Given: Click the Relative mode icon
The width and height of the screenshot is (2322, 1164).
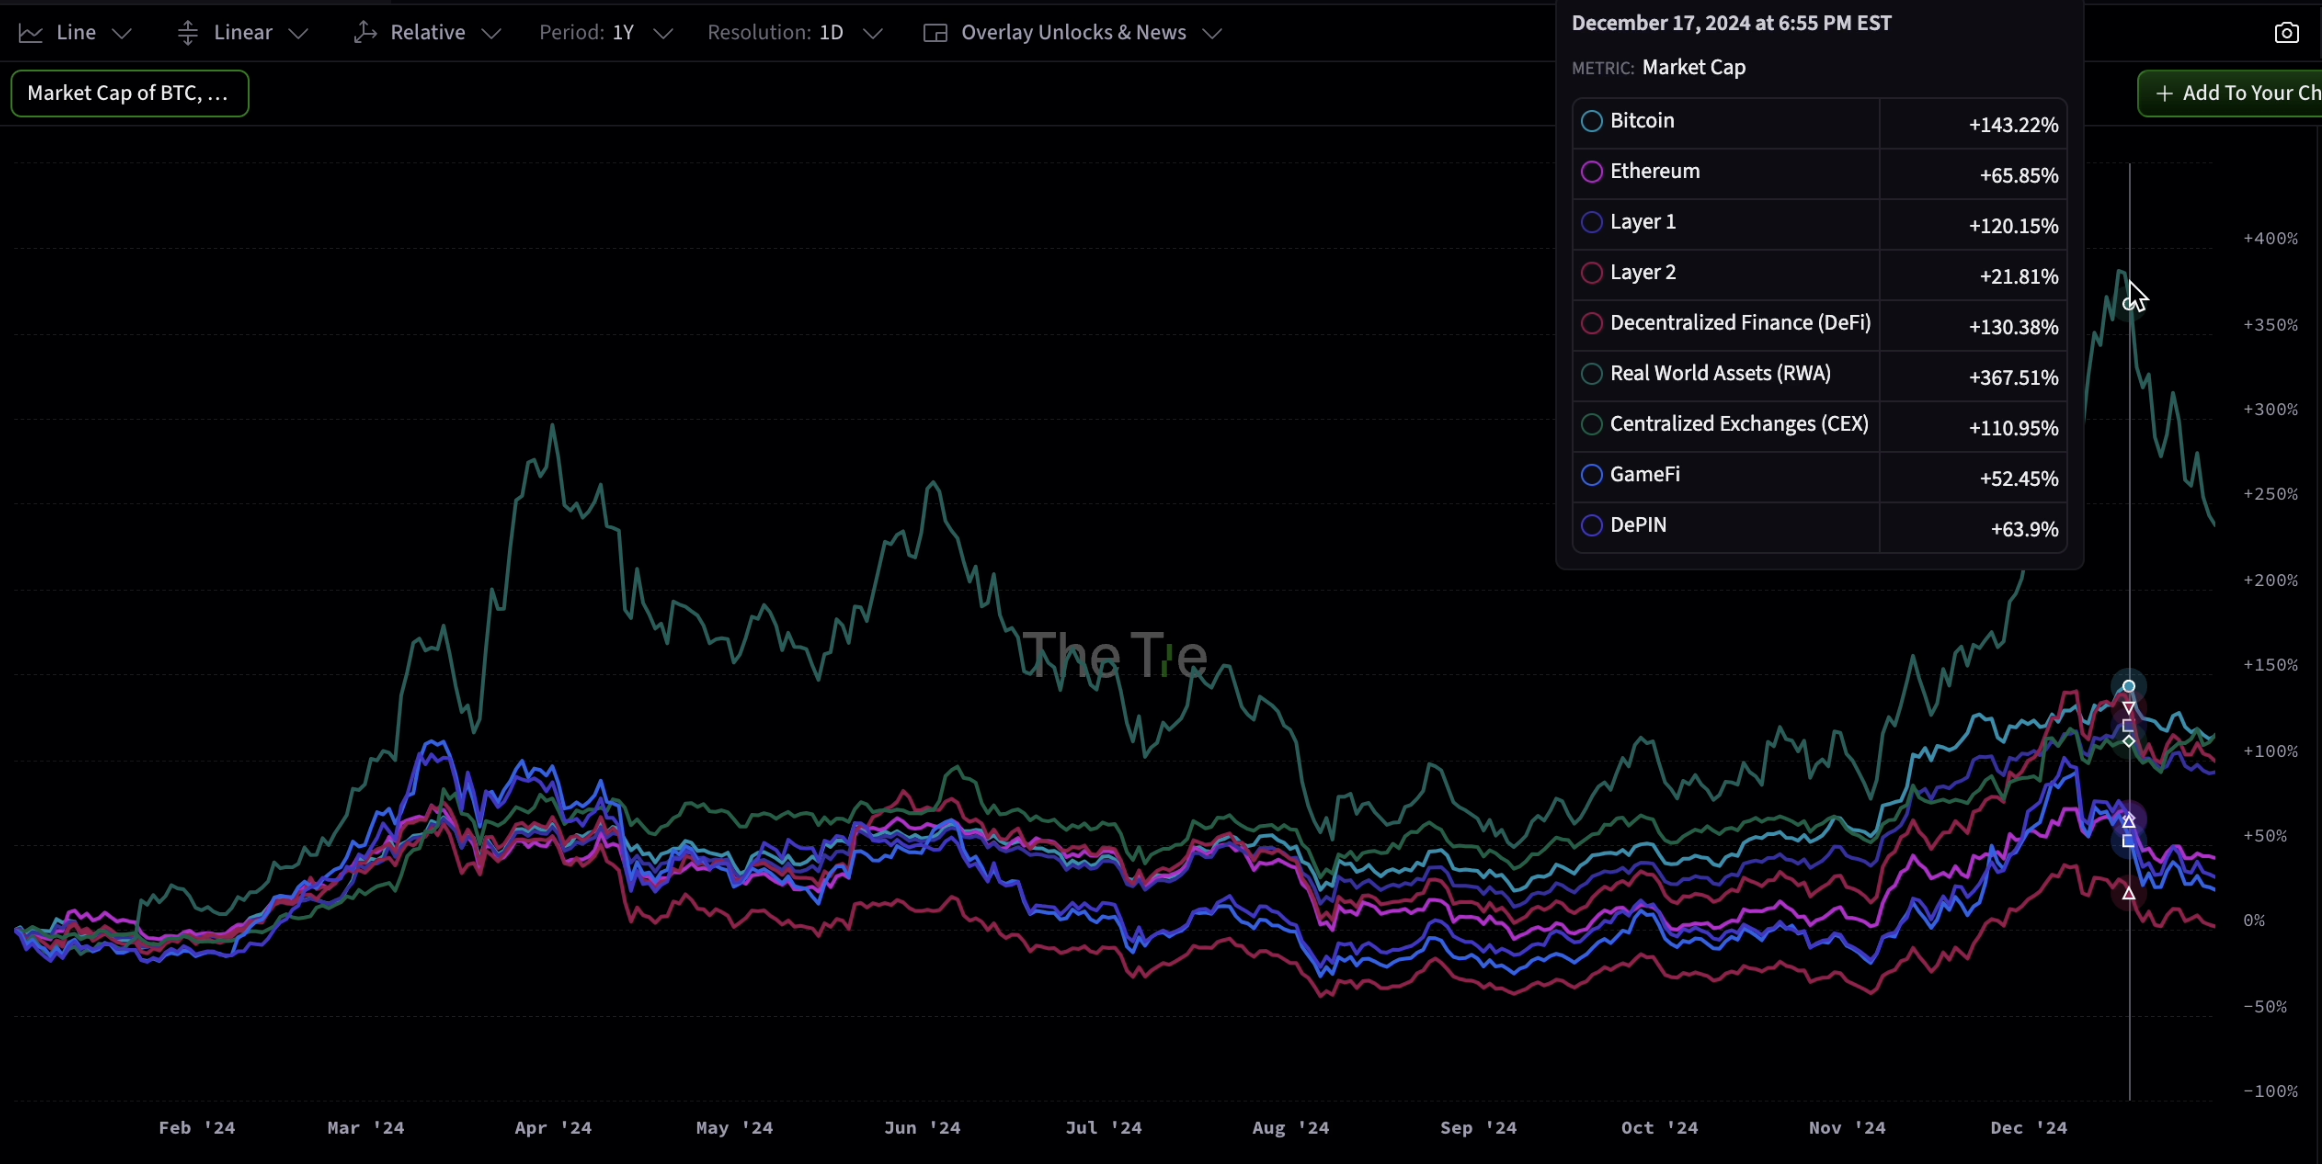Looking at the screenshot, I should coord(365,33).
